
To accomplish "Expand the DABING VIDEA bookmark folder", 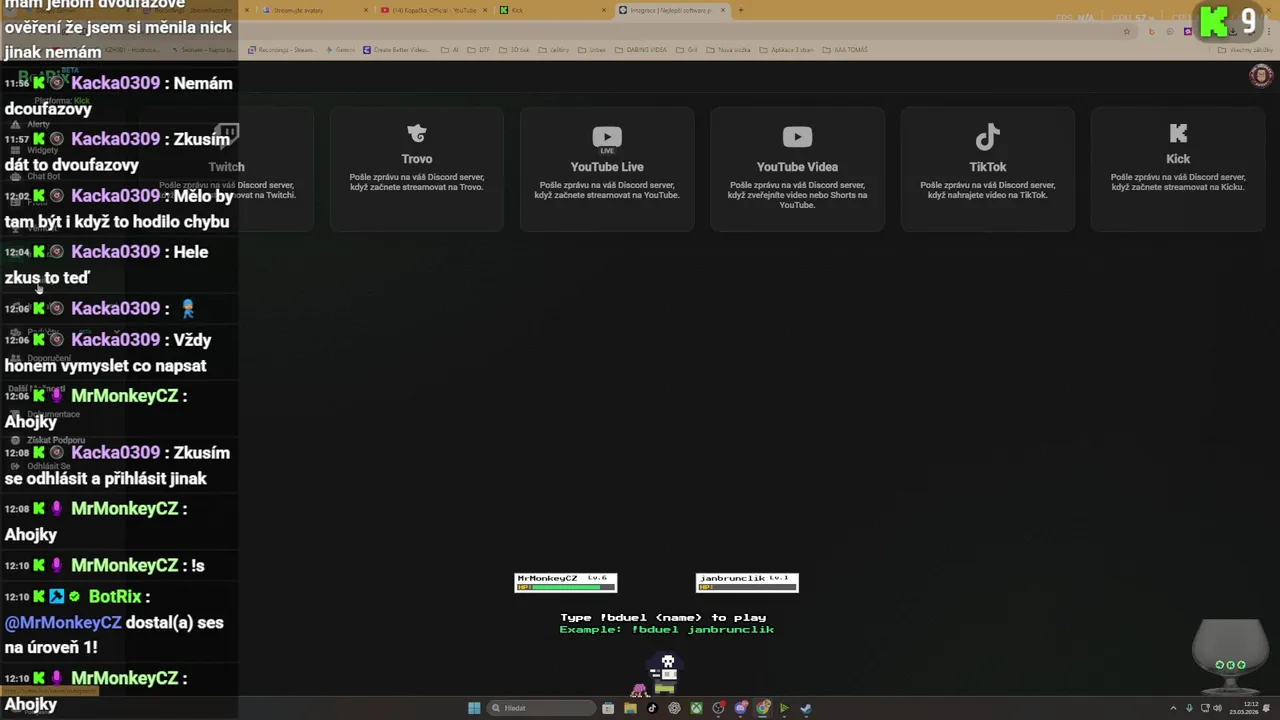I will [642, 50].
